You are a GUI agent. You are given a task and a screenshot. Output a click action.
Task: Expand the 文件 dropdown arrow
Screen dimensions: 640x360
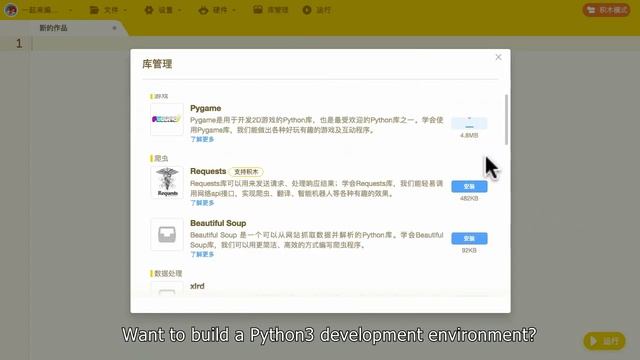click(x=125, y=10)
